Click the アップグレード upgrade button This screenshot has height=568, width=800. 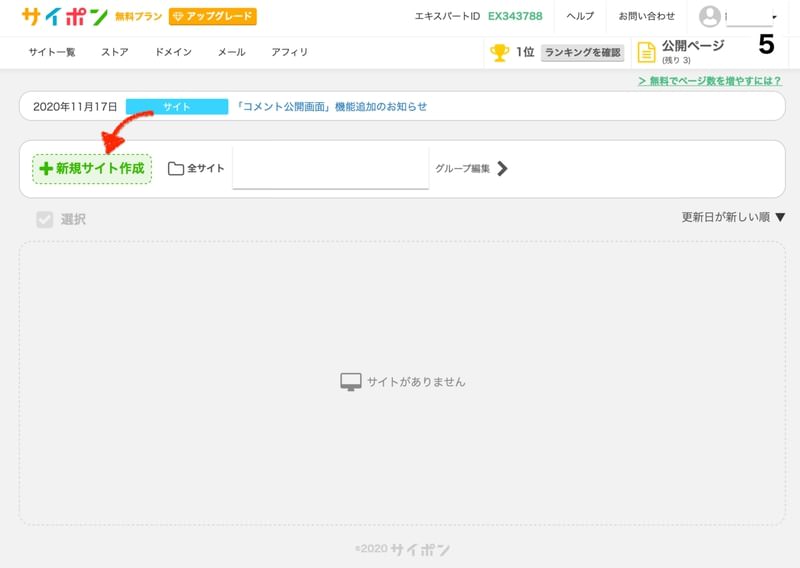click(213, 16)
